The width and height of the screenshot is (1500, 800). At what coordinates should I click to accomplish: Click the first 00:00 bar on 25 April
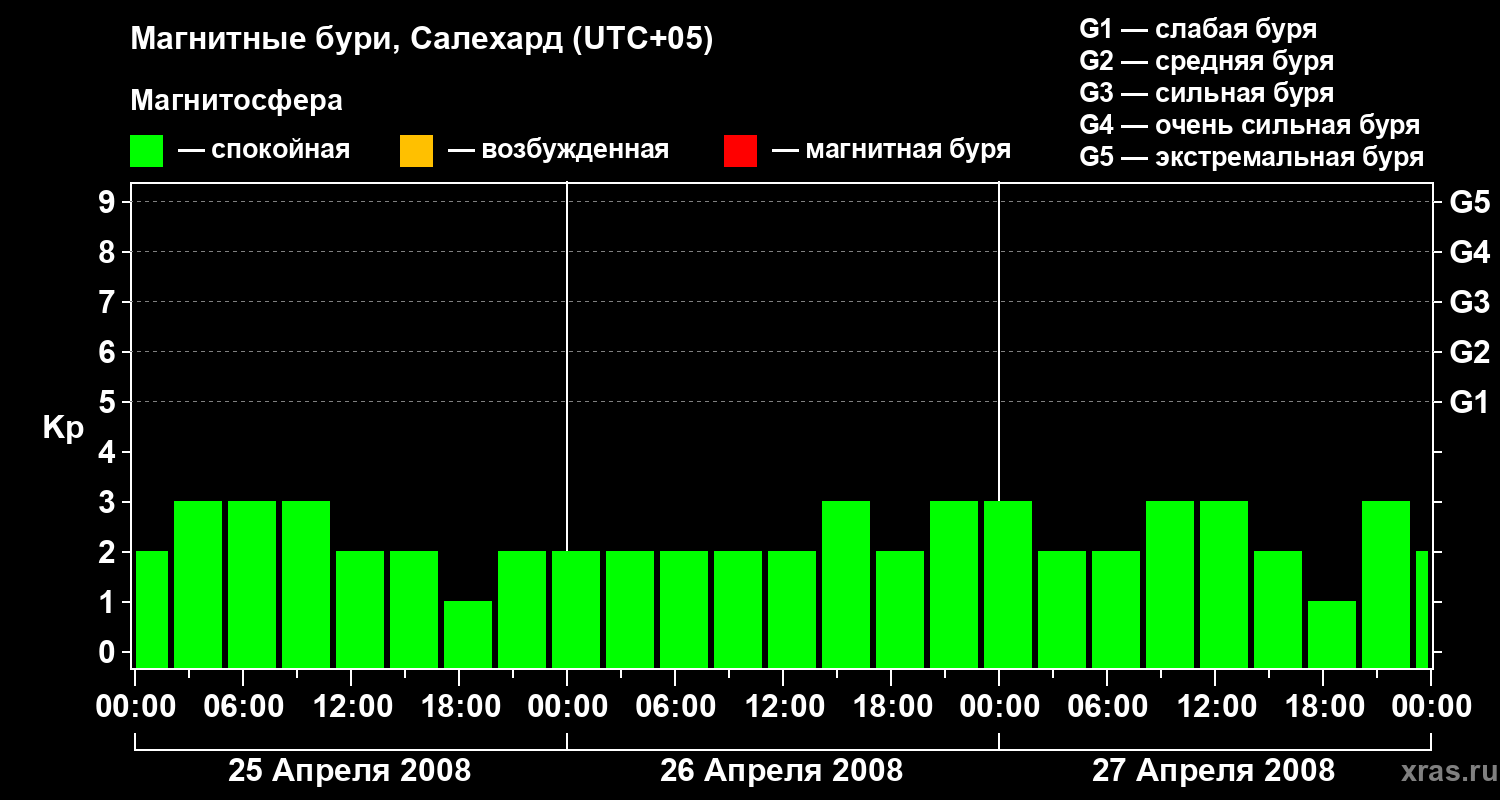coord(152,609)
